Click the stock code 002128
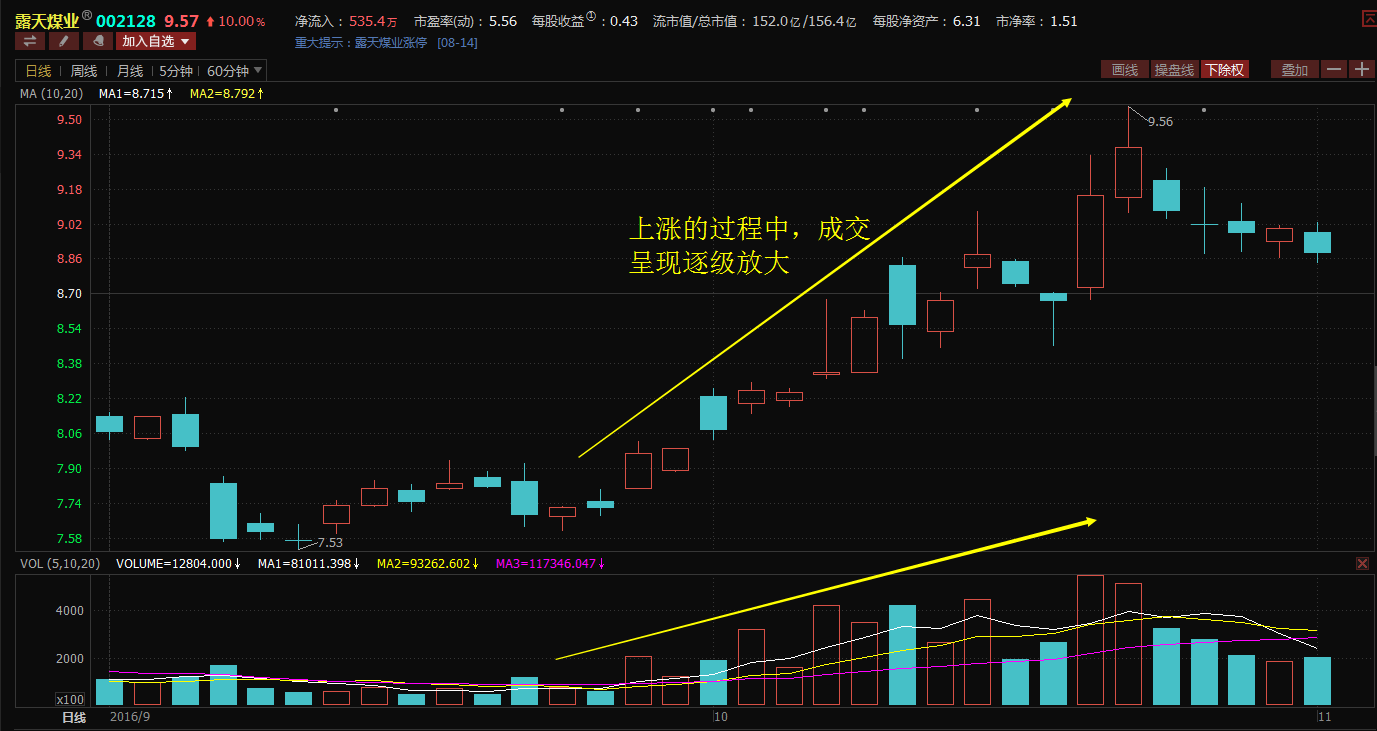The width and height of the screenshot is (1377, 731). pos(126,21)
